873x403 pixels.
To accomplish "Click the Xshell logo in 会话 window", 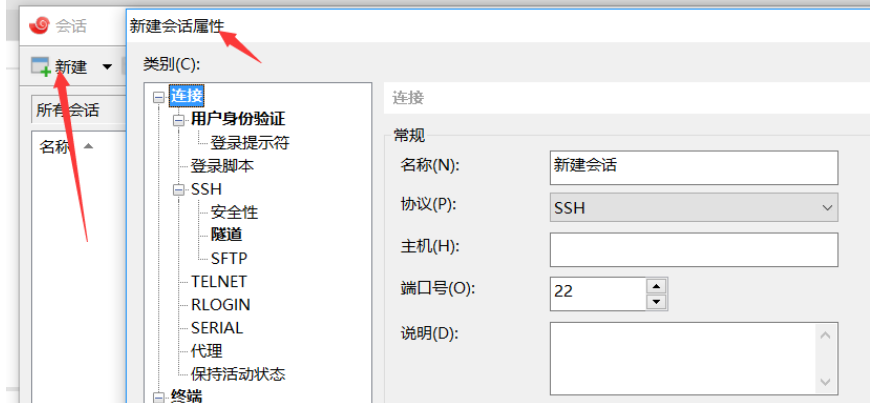I will pyautogui.click(x=39, y=24).
